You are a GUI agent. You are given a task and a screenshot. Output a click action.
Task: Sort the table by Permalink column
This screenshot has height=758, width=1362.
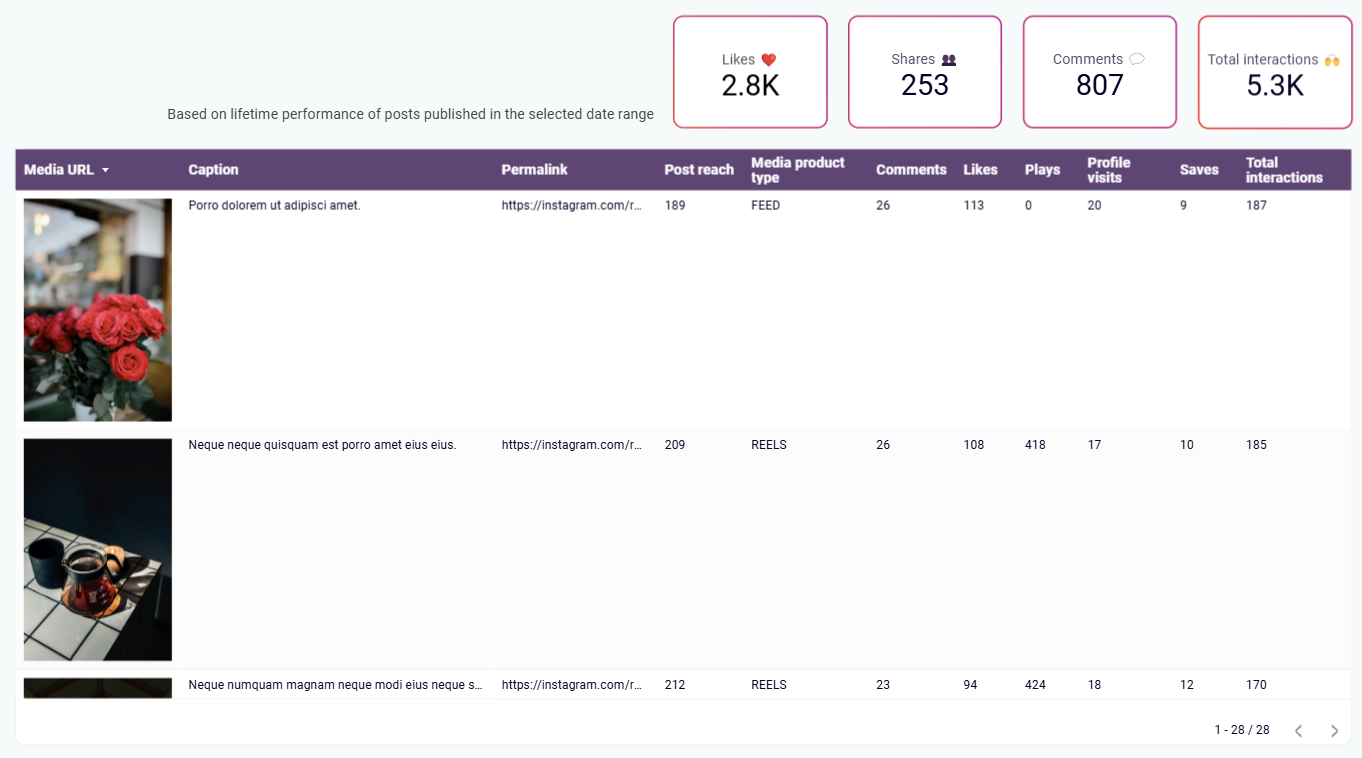pos(534,170)
